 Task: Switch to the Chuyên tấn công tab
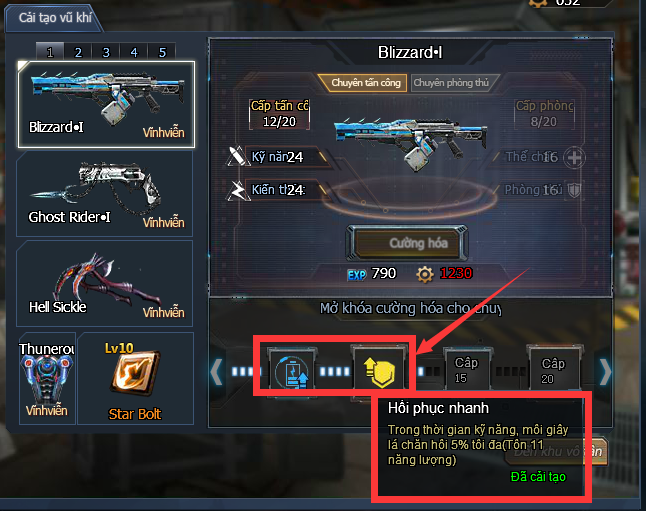point(362,82)
